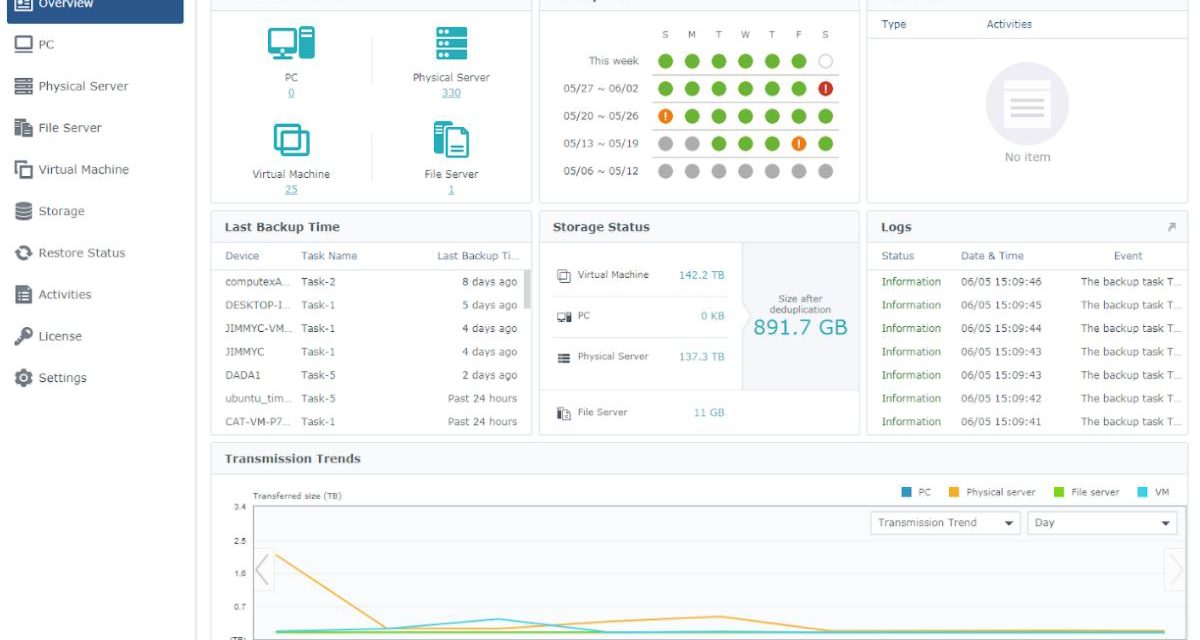Sort by the Task Name column header
The width and height of the screenshot is (1200, 640).
click(329, 256)
